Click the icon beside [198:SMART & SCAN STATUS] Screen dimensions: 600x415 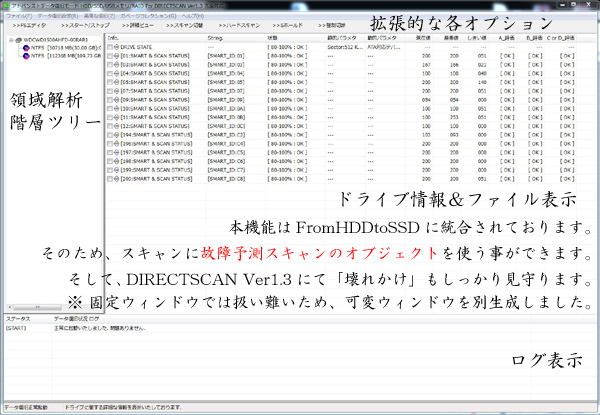116,161
